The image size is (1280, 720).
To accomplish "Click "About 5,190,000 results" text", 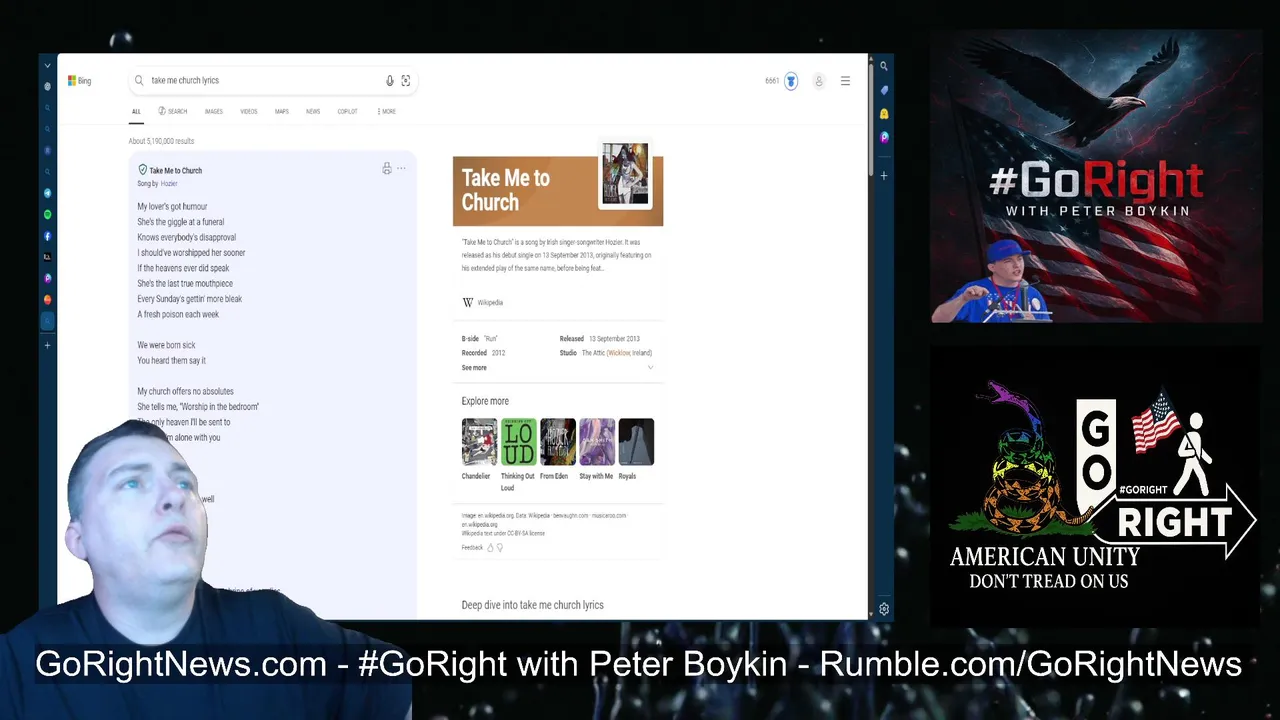I will tap(161, 141).
